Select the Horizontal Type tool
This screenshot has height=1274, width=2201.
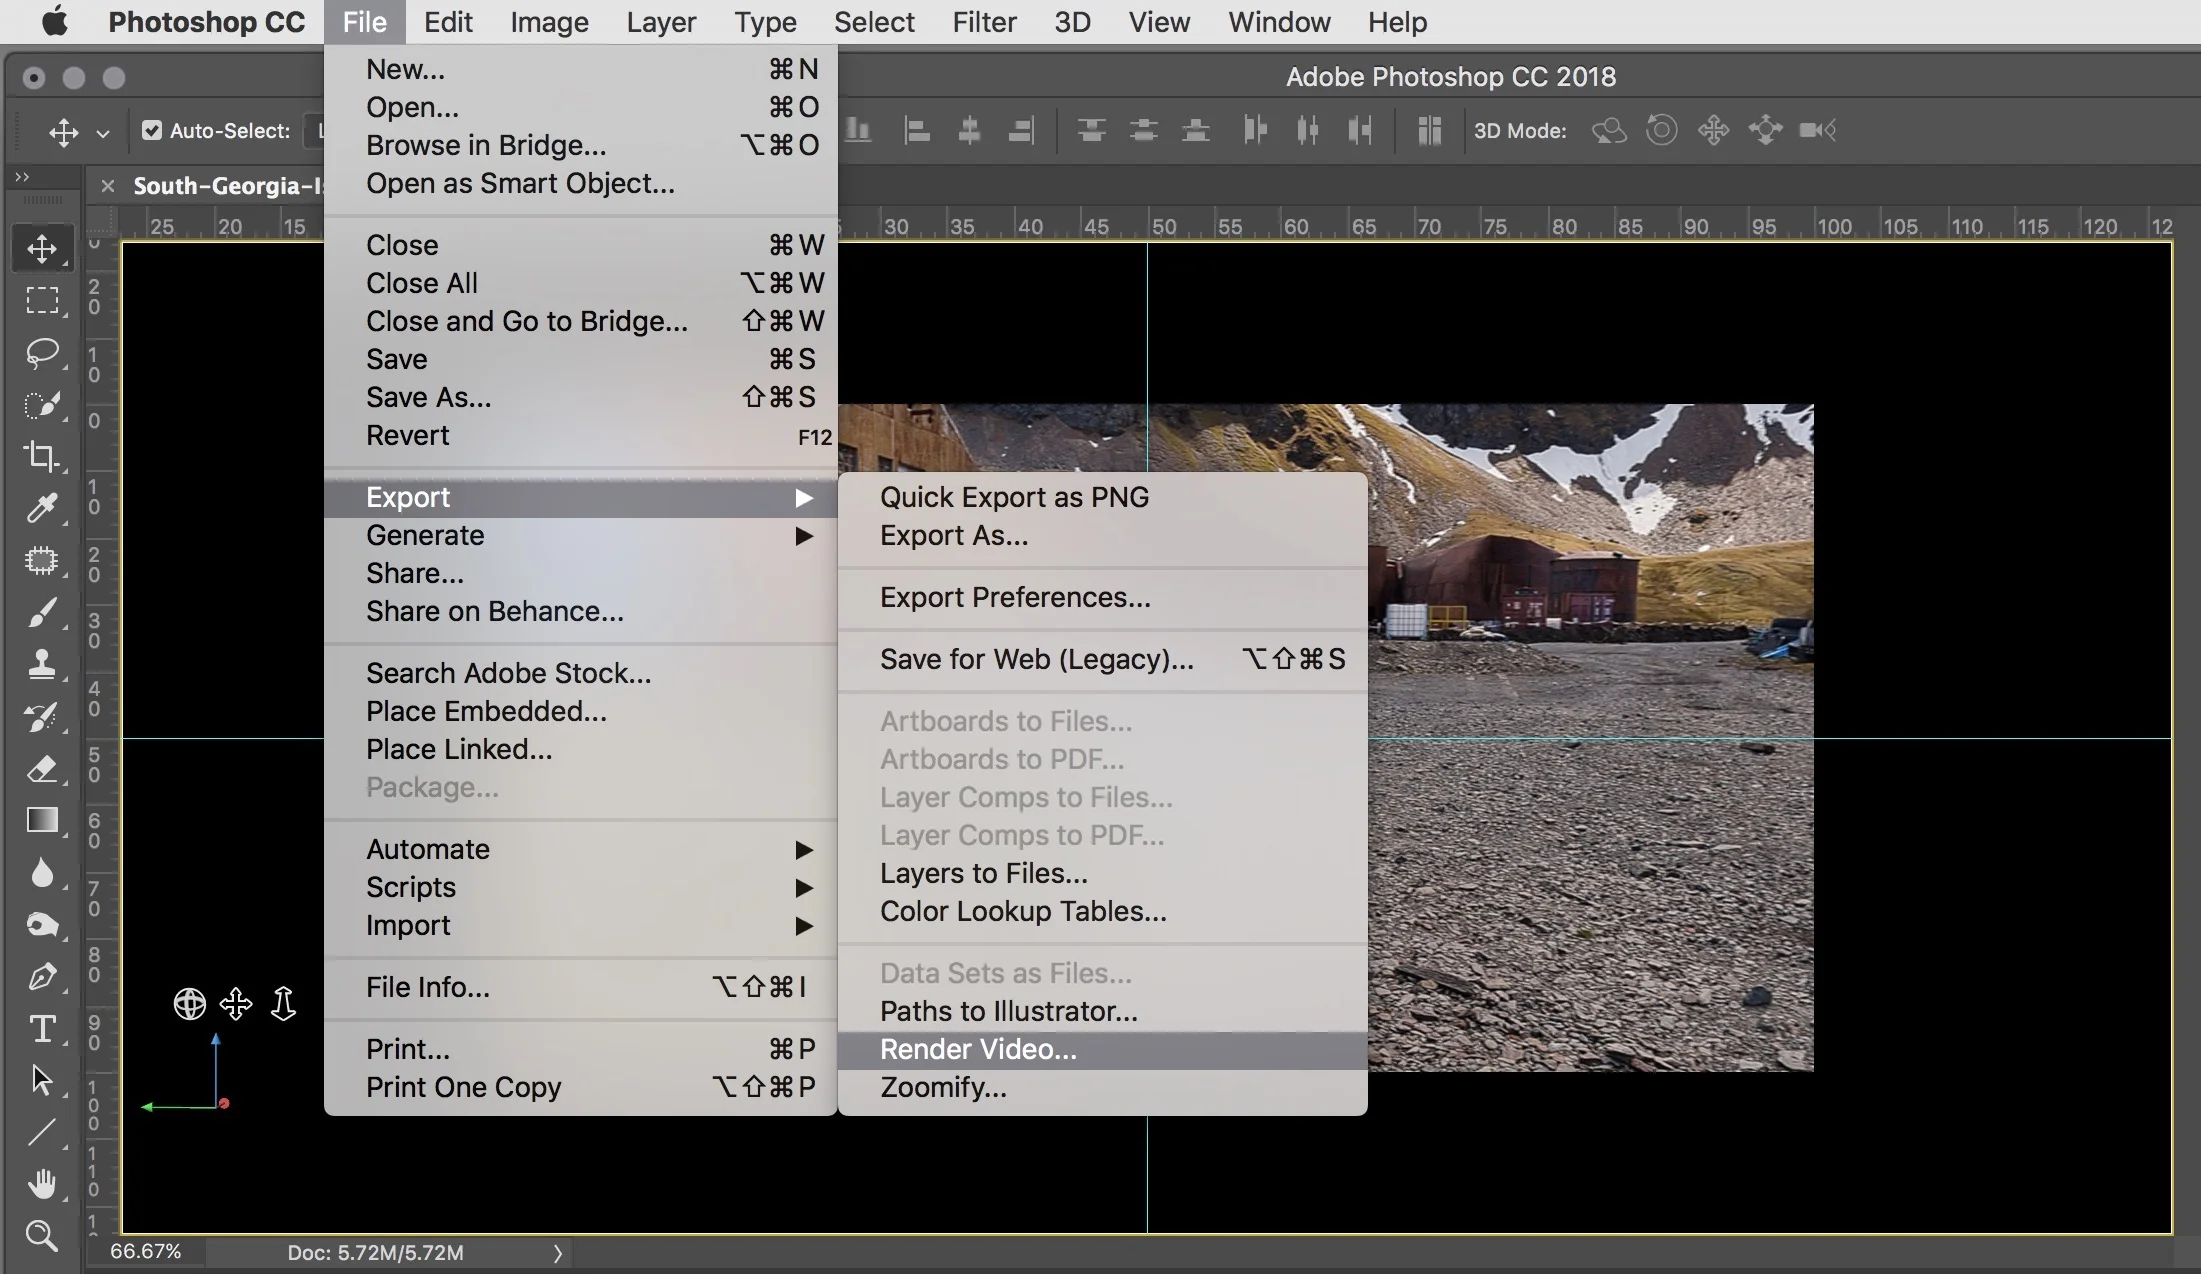pyautogui.click(x=42, y=1029)
